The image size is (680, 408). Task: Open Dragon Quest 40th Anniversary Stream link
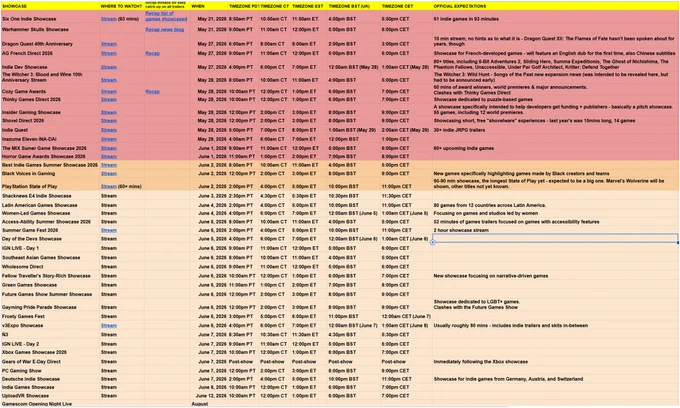pos(108,44)
